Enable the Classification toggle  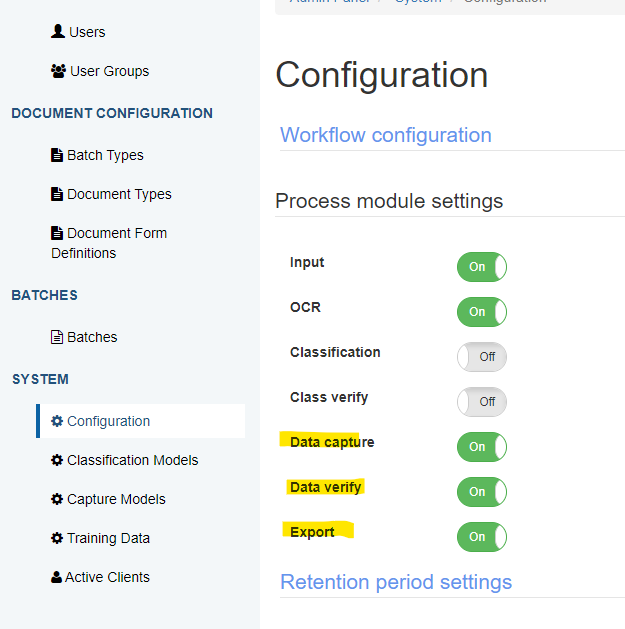click(x=482, y=357)
